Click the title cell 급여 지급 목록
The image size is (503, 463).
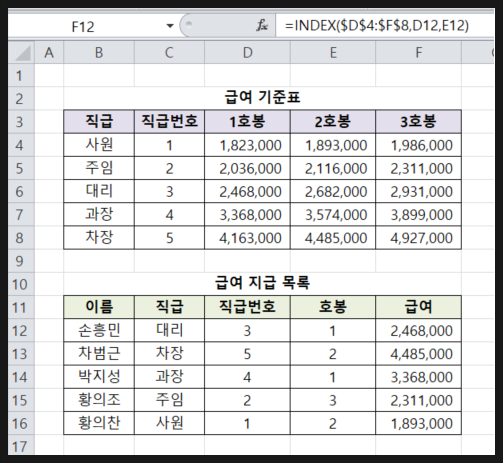[x=263, y=284]
